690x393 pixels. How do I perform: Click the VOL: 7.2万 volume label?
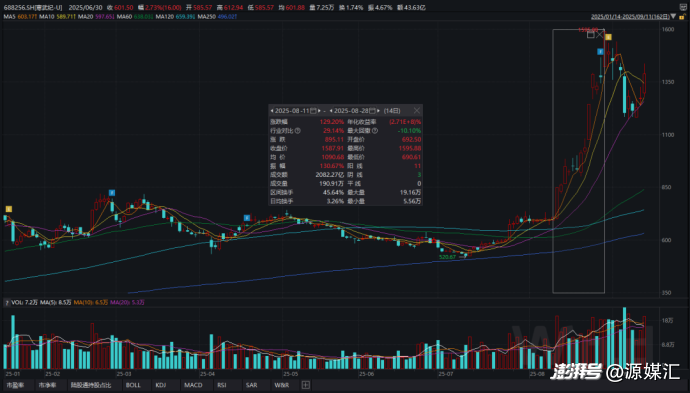point(25,303)
